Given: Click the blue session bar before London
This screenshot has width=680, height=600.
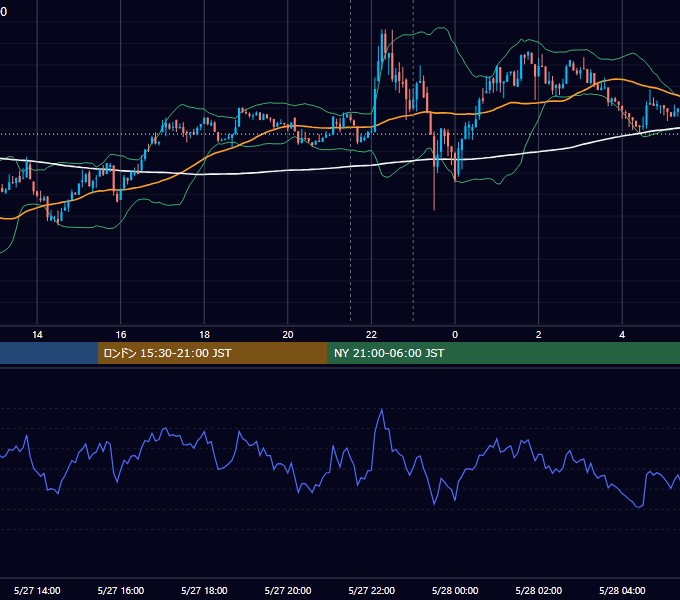Looking at the screenshot, I should [x=49, y=353].
